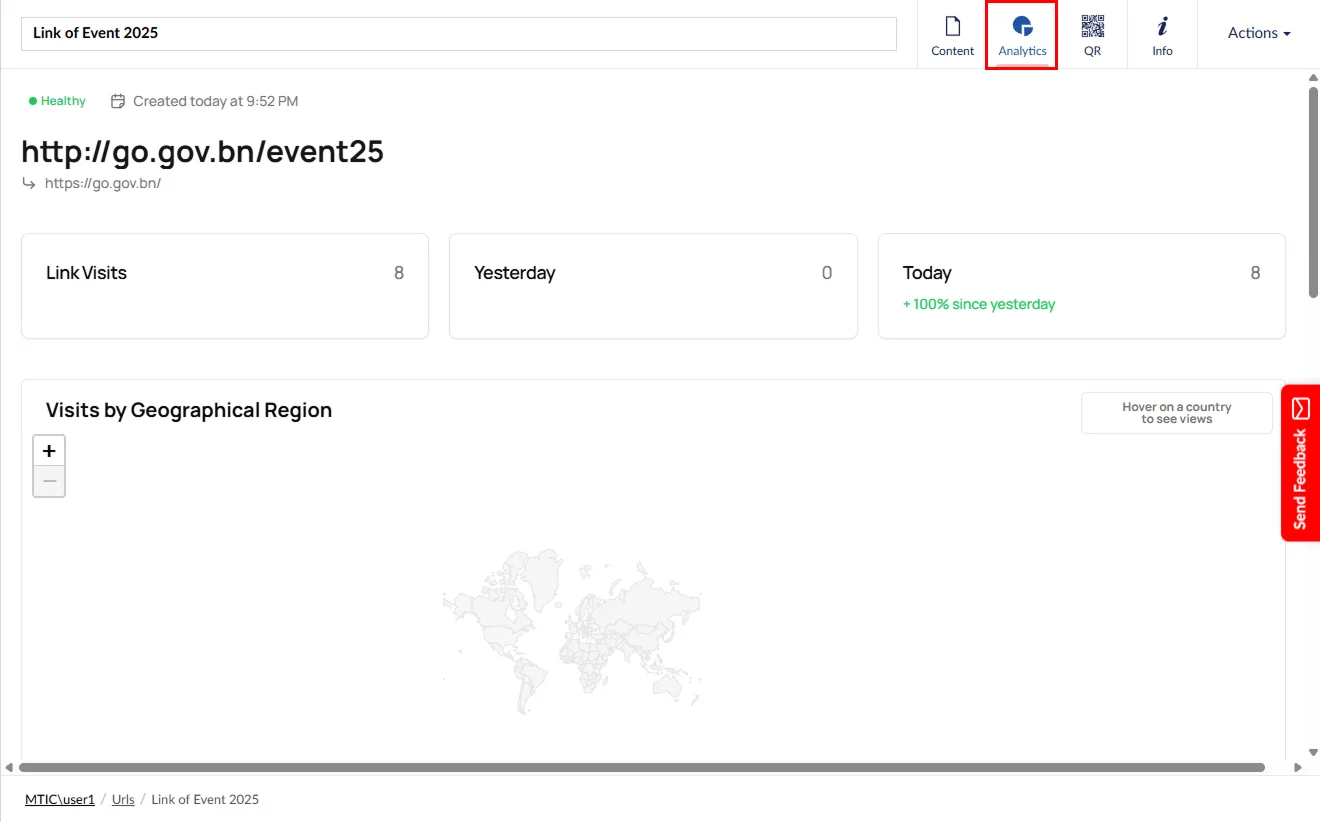
Task: Click the Yesterday visits card
Action: point(653,286)
